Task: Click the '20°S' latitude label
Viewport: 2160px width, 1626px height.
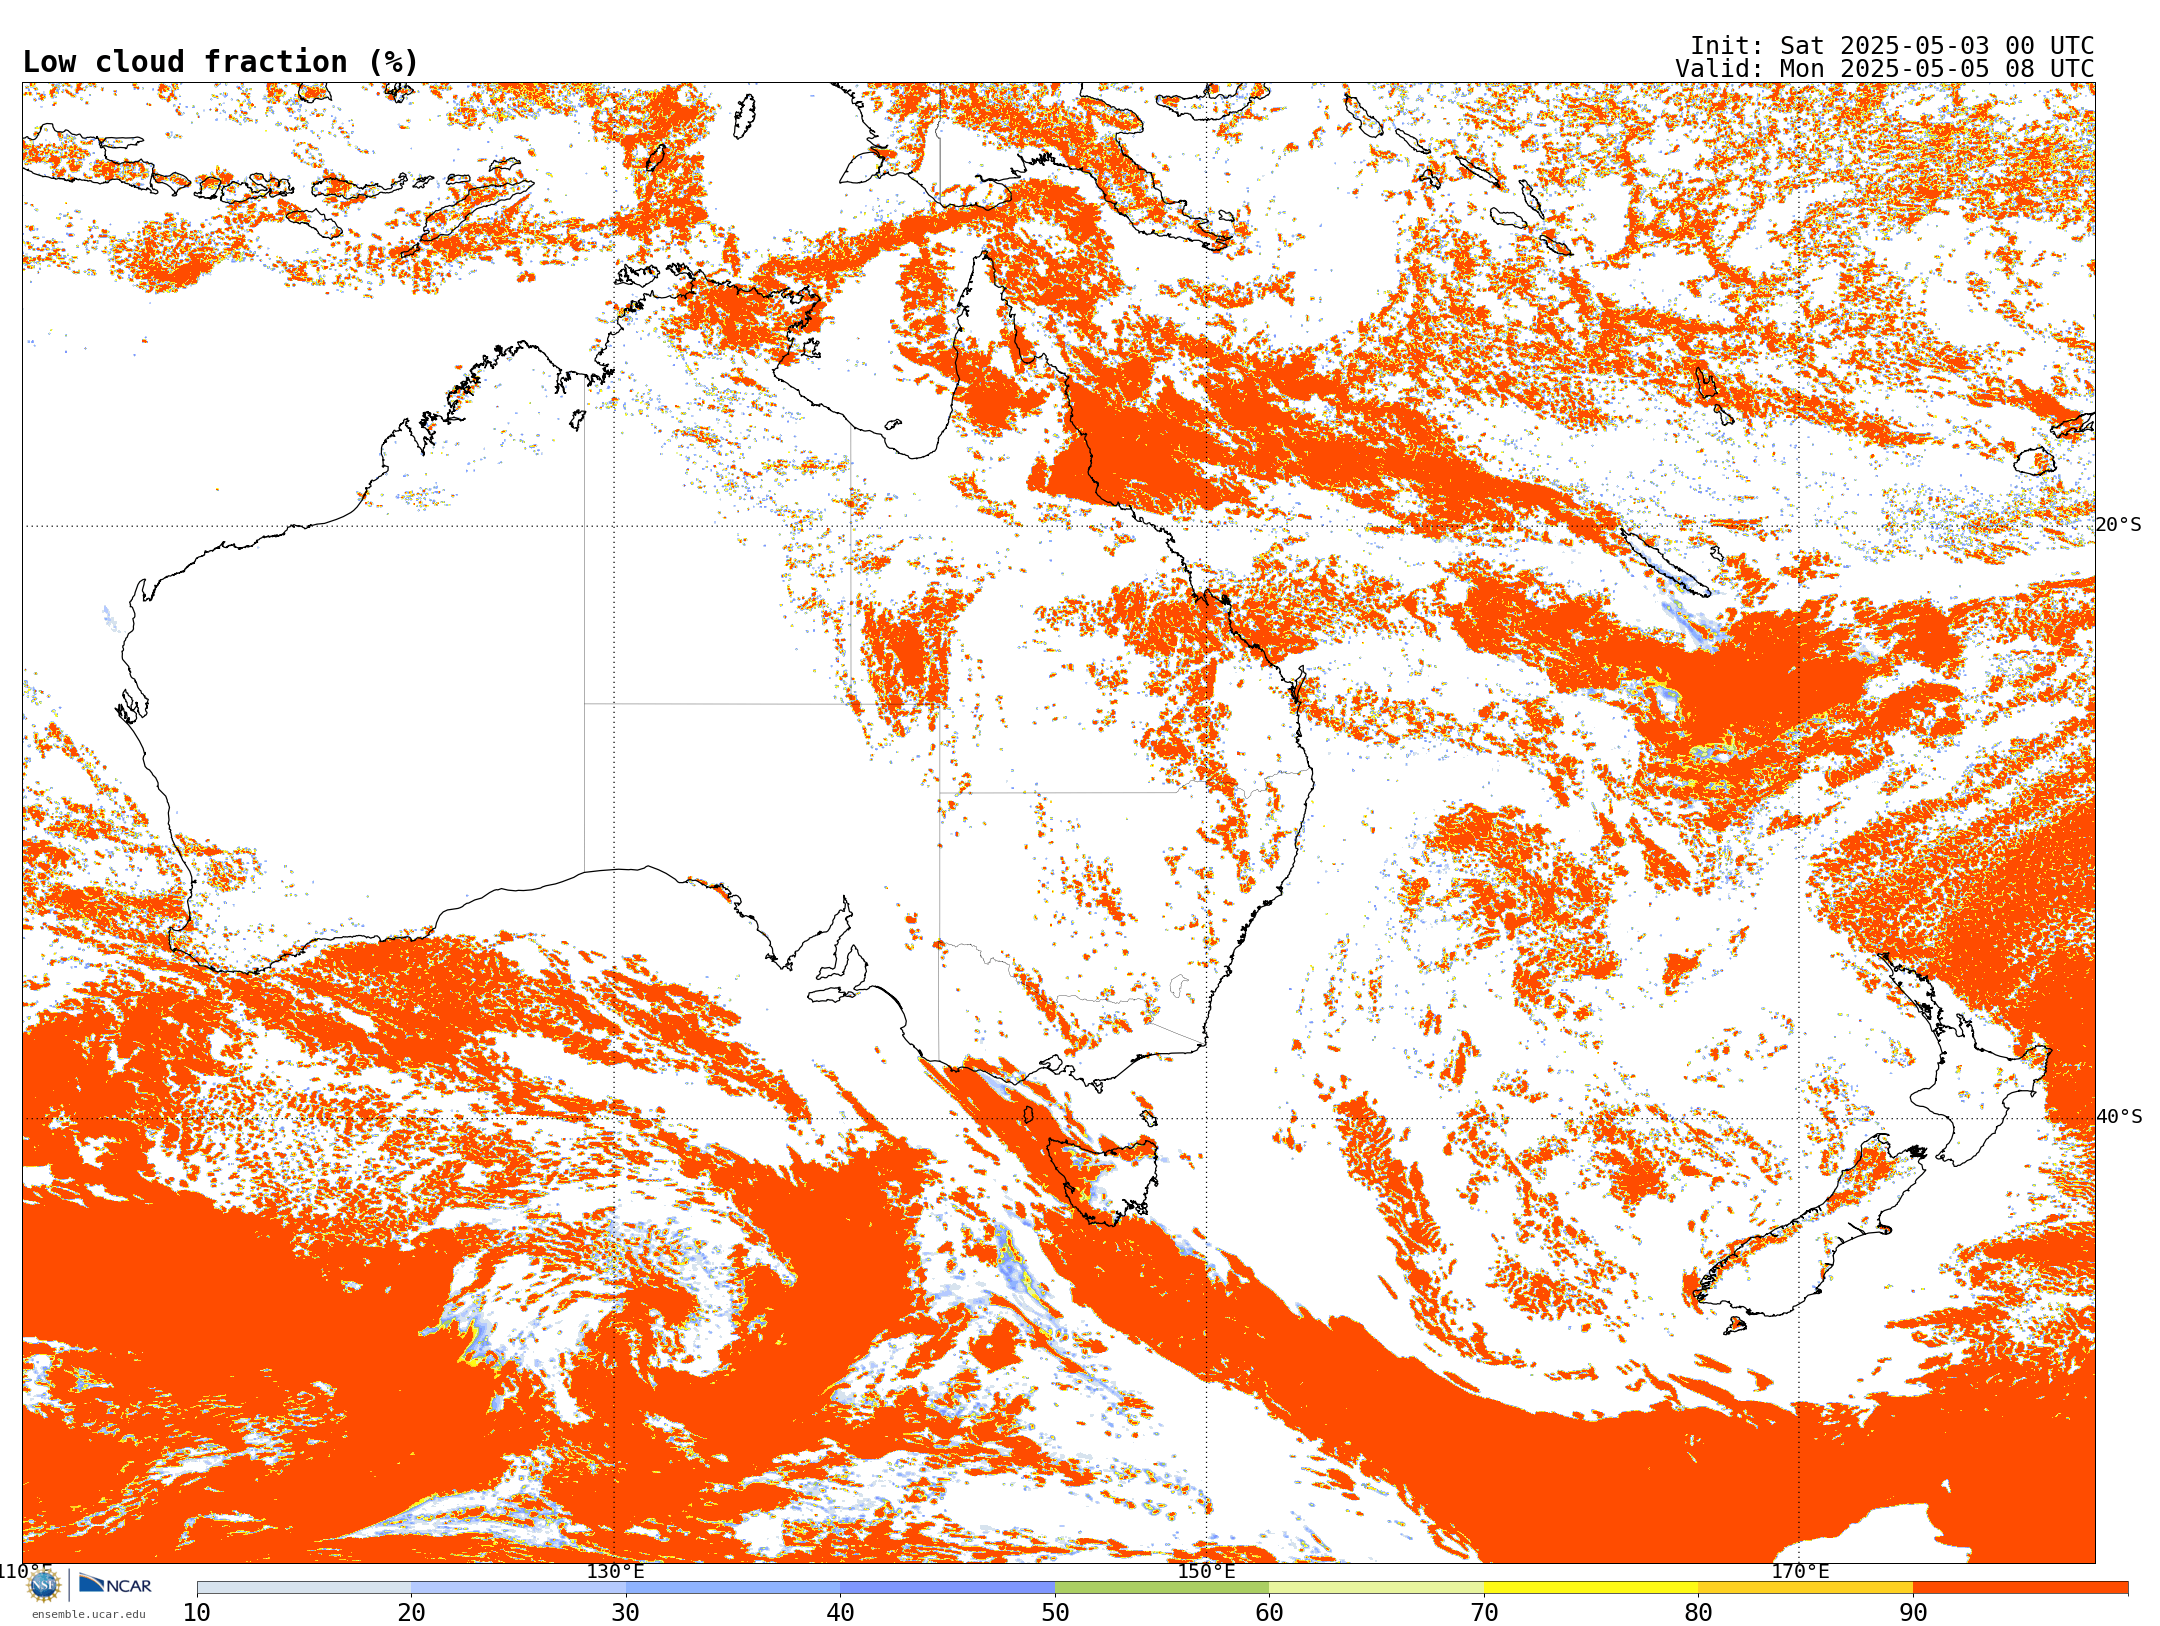Action: tap(2119, 525)
